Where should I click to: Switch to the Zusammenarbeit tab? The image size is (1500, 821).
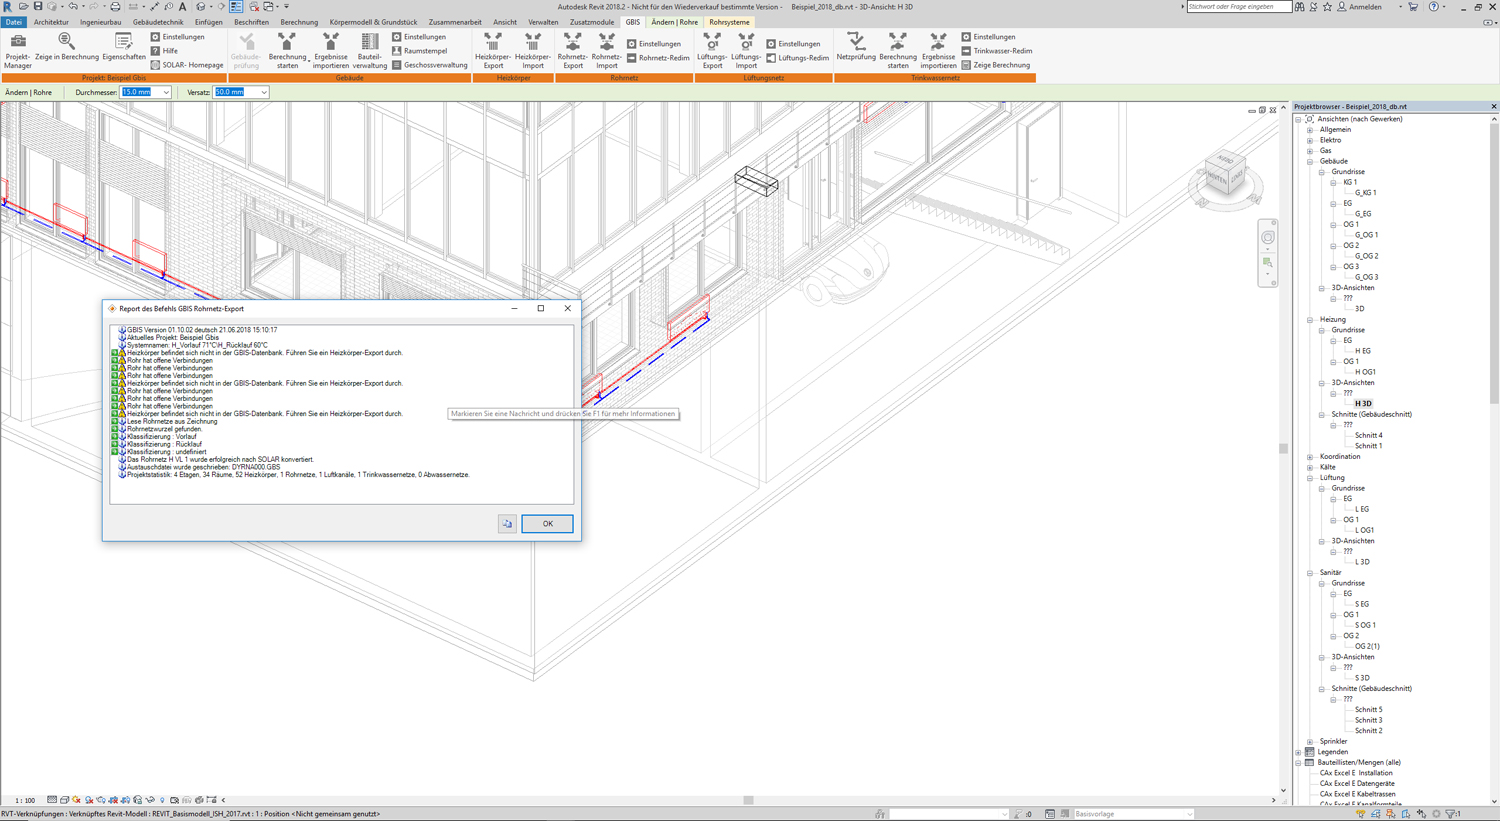pyautogui.click(x=455, y=22)
